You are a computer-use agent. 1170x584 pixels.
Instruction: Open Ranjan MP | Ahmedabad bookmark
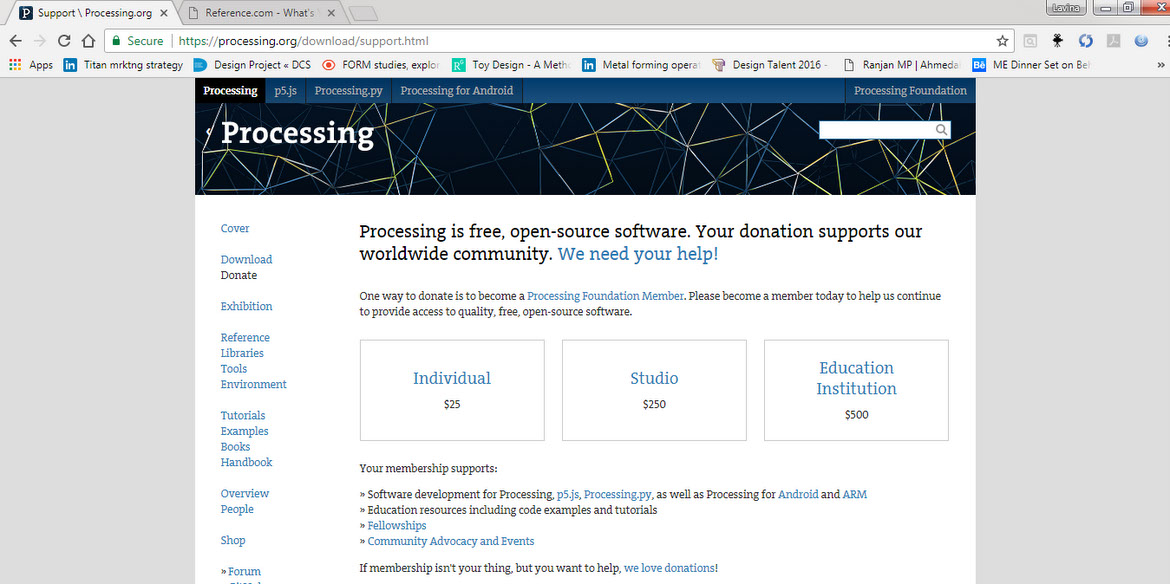pos(902,65)
